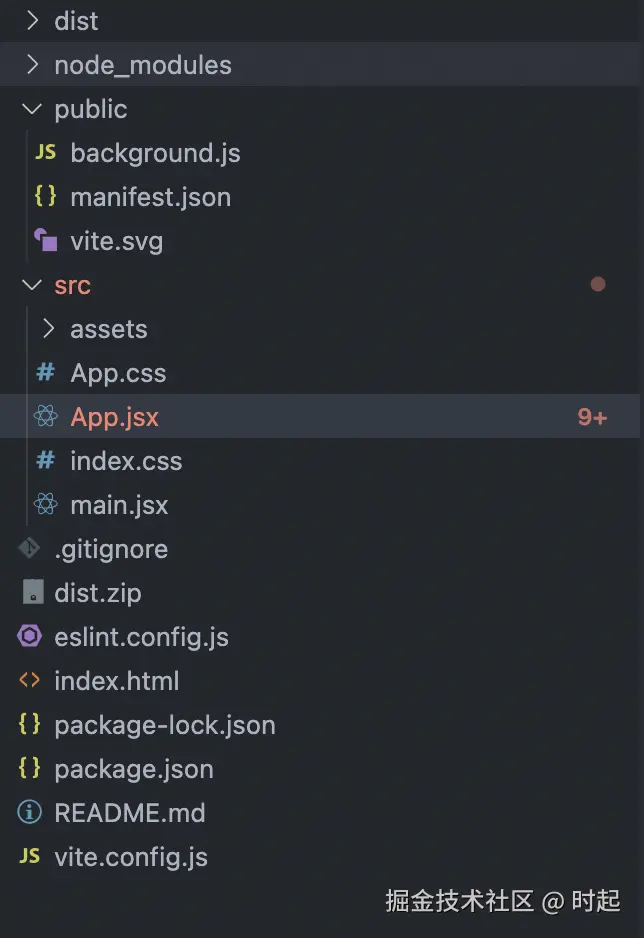
Task: Click the purple icon beside vite.svg
Action: 45,241
